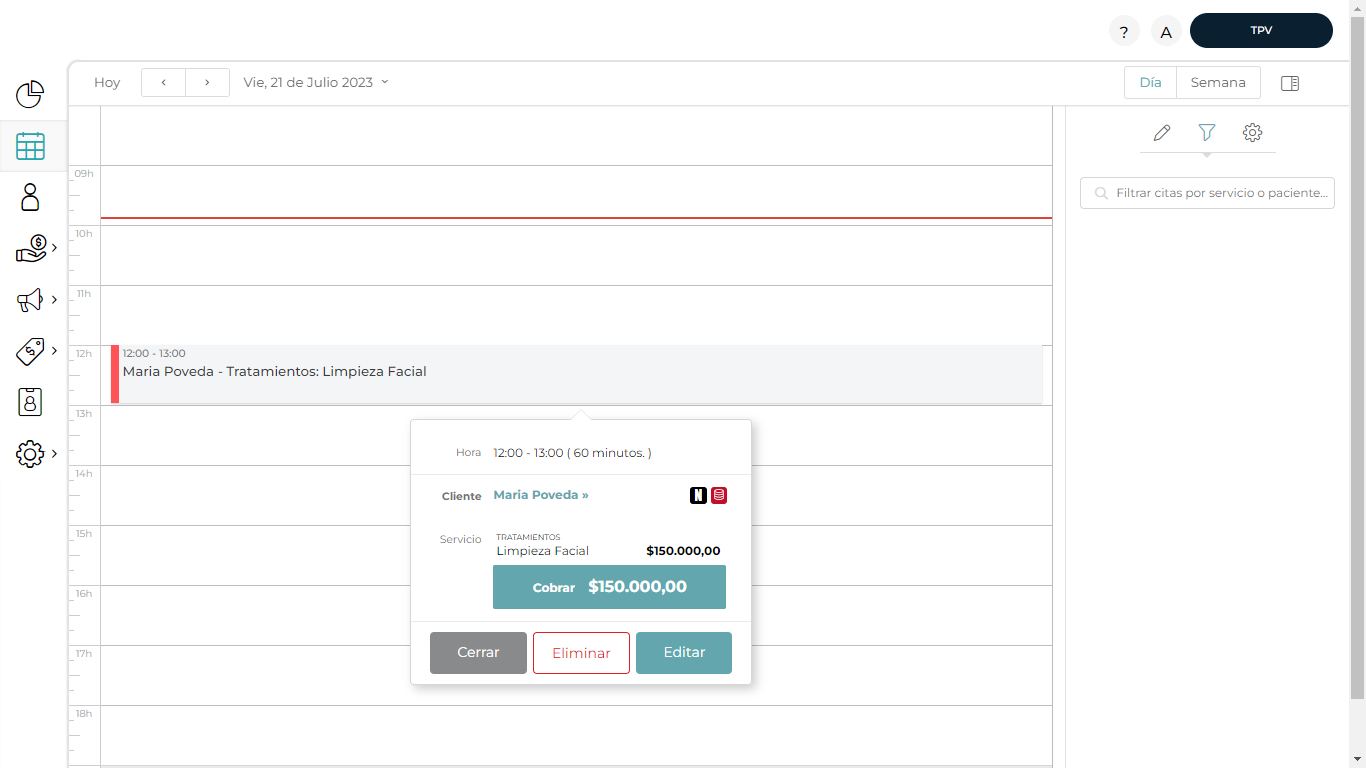Go to next day arrow

pyautogui.click(x=207, y=82)
